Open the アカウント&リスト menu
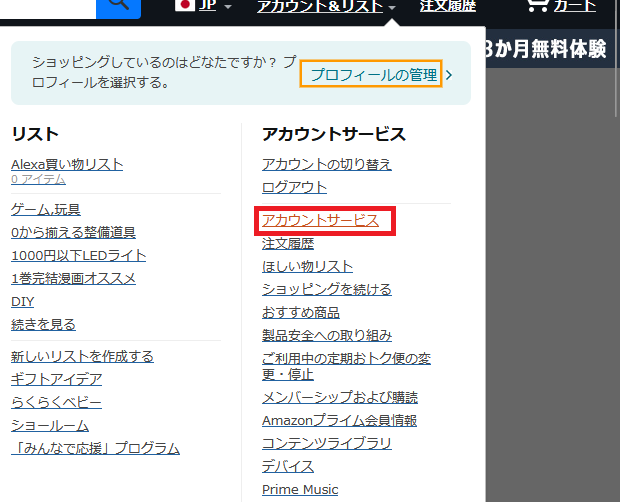 (326, 6)
